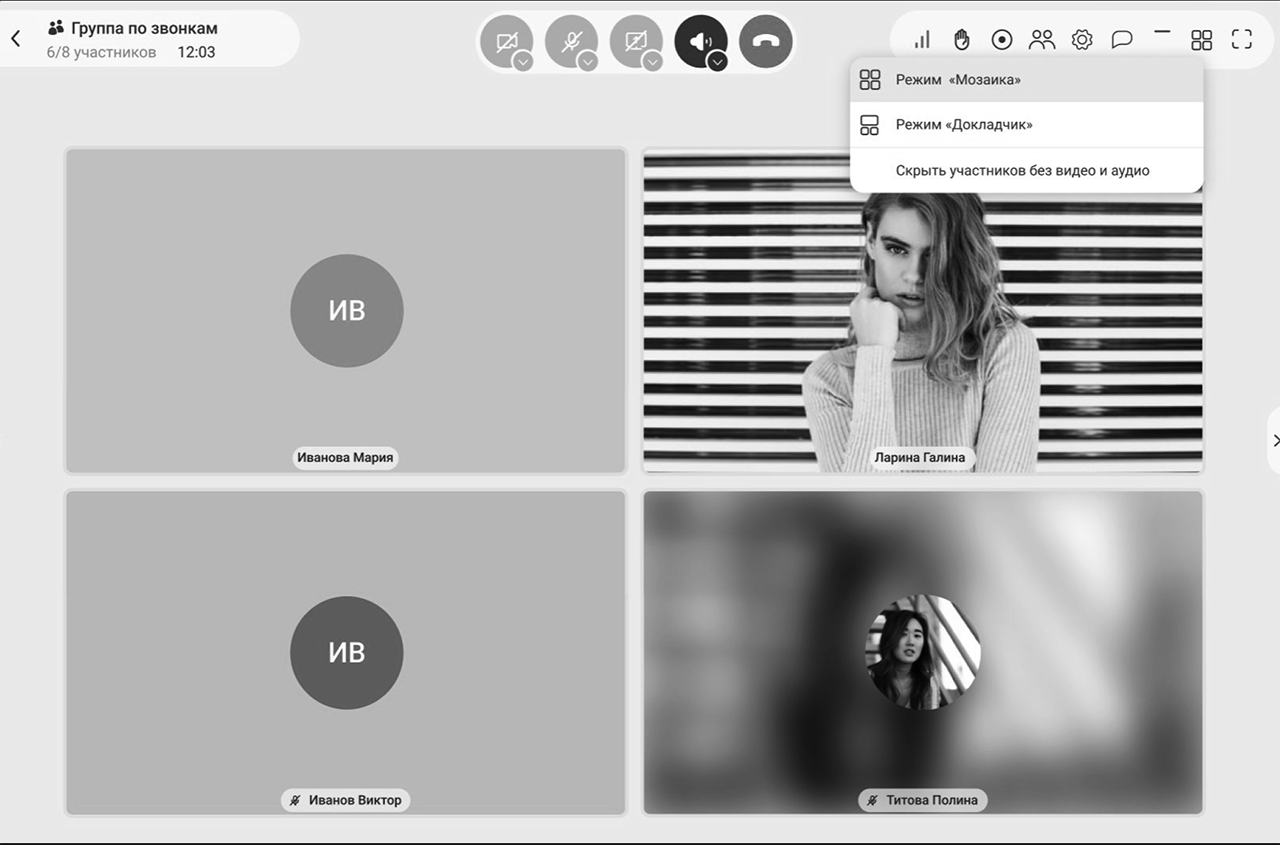1280x845 pixels.
Task: Expand camera options dropdown arrow
Action: 523,62
